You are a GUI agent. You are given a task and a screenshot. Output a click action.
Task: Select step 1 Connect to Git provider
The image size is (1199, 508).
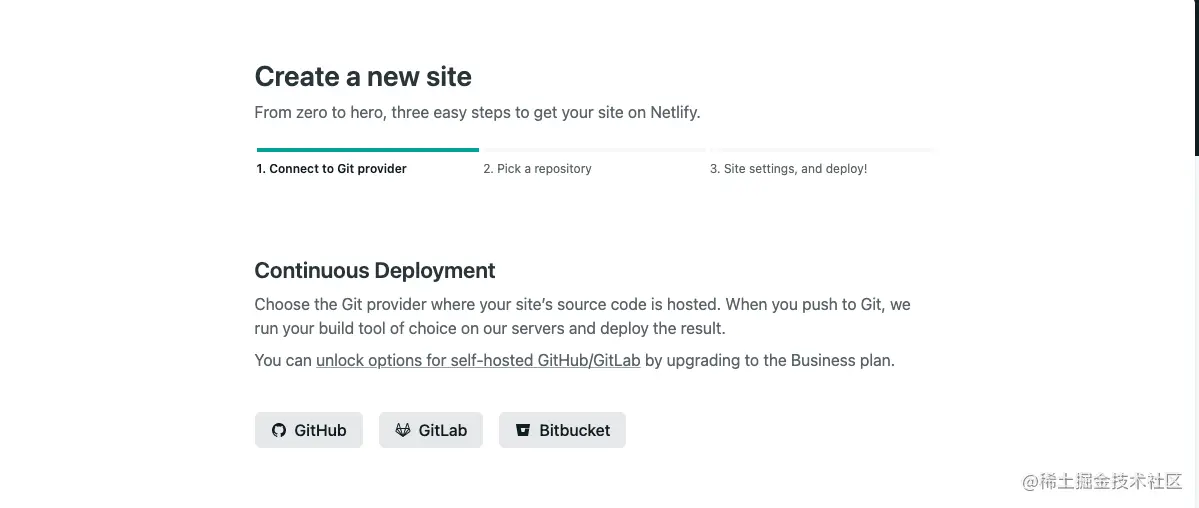(x=331, y=168)
